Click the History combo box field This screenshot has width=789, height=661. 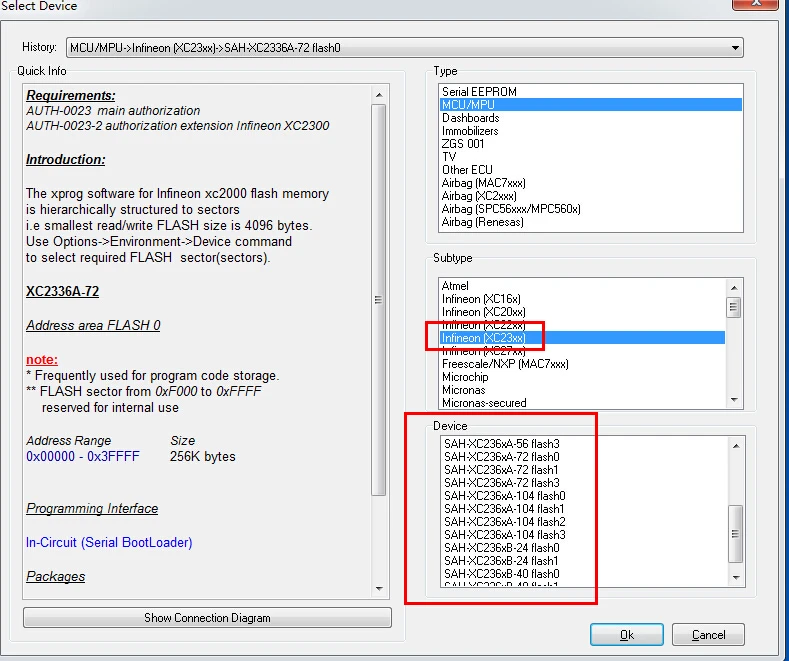click(405, 48)
